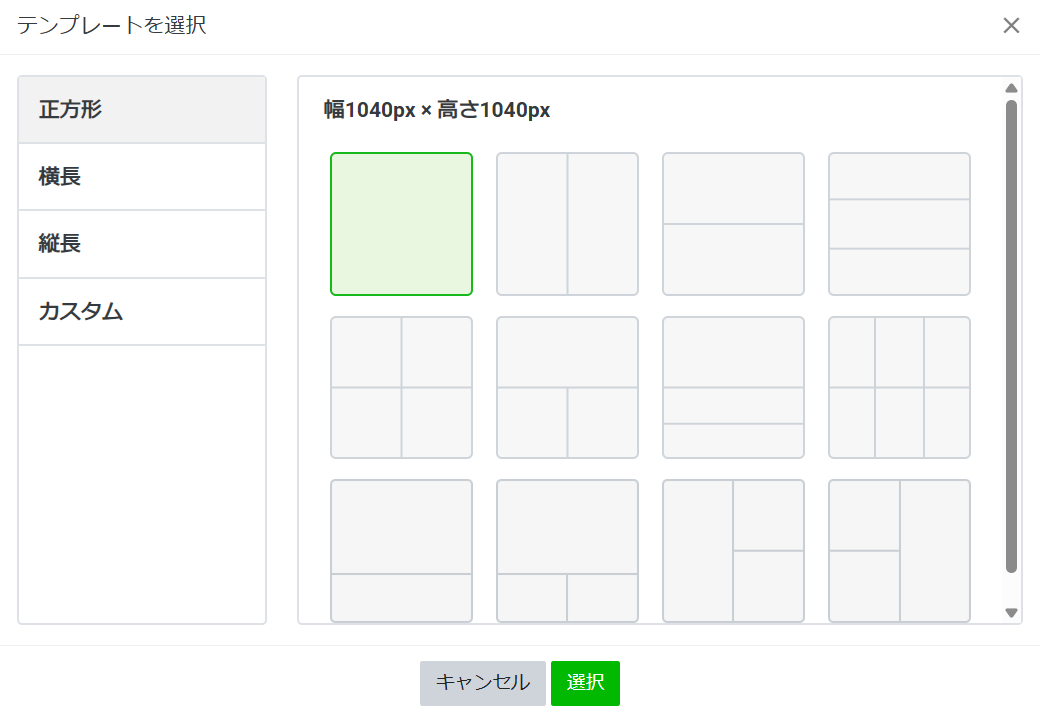1040x713 pixels.
Task: Pick the two horizontal rows template
Action: [x=733, y=224]
